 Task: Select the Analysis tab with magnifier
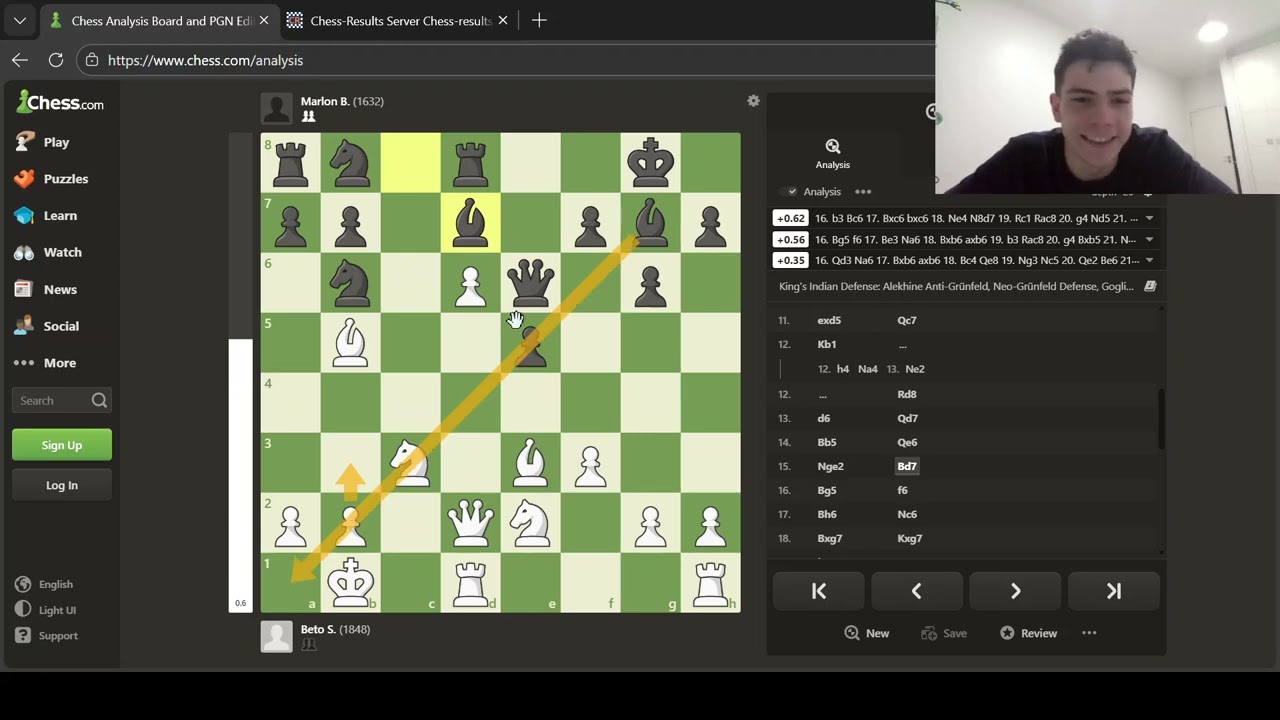832,154
